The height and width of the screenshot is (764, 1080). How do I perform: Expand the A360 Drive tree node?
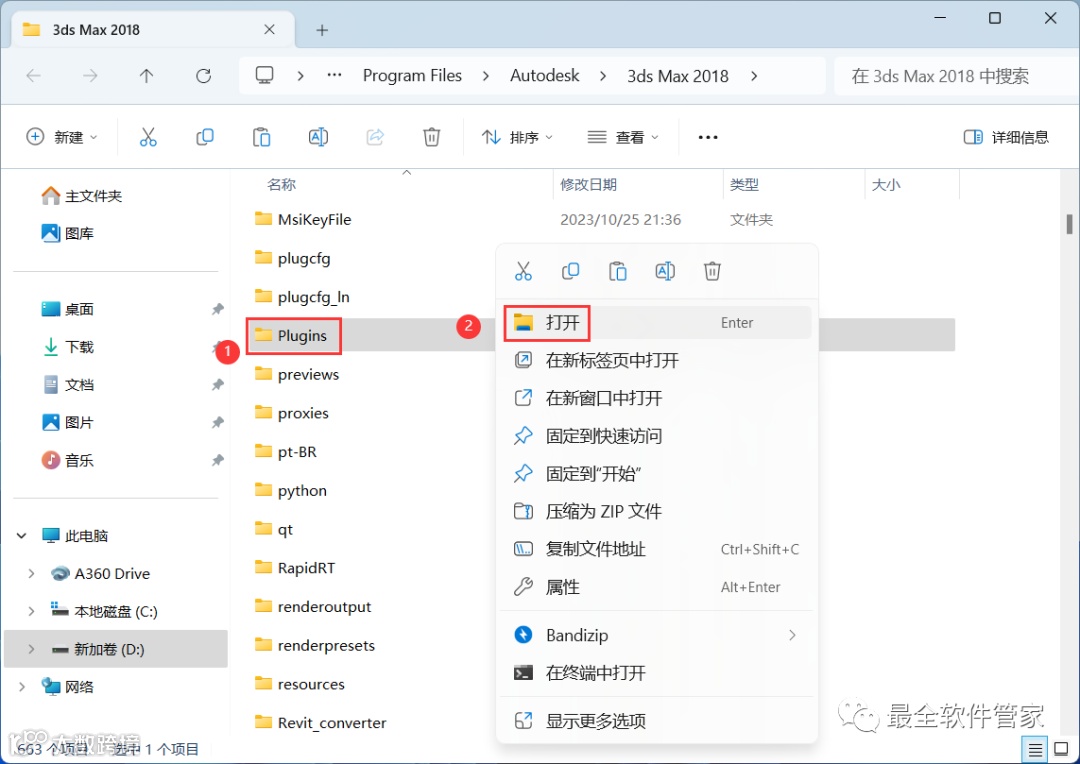(31, 573)
